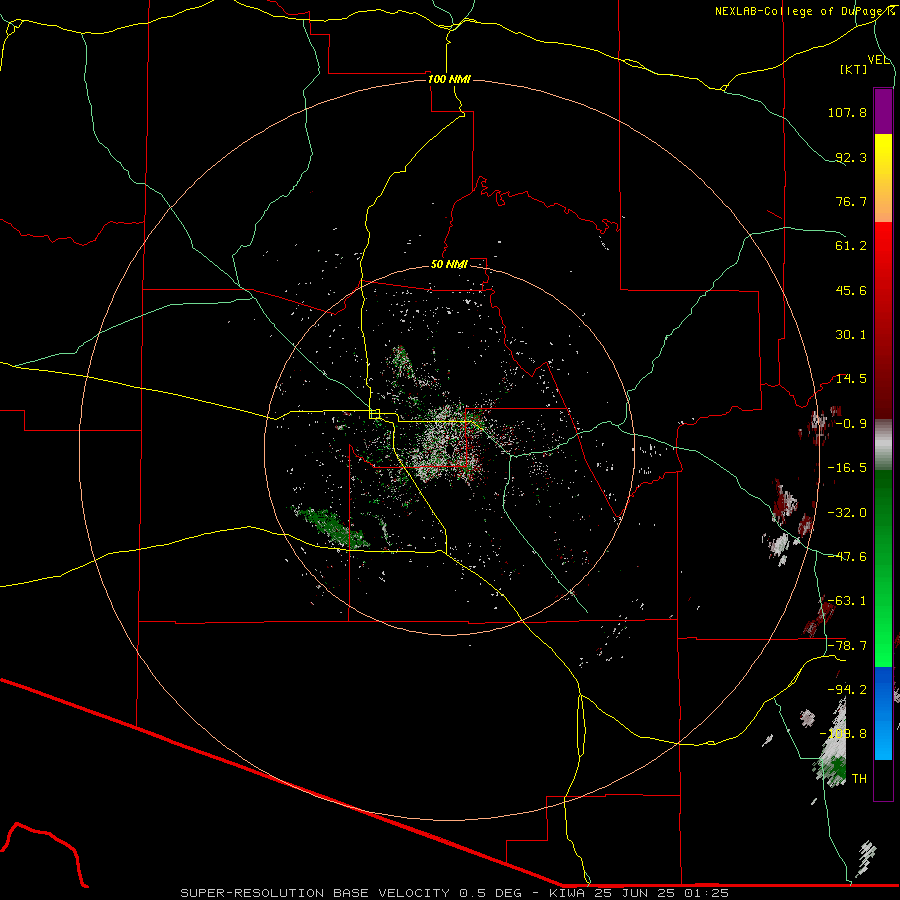This screenshot has width=900, height=900.
Task: Select the -108.8 velocity scale value
Action: [844, 734]
